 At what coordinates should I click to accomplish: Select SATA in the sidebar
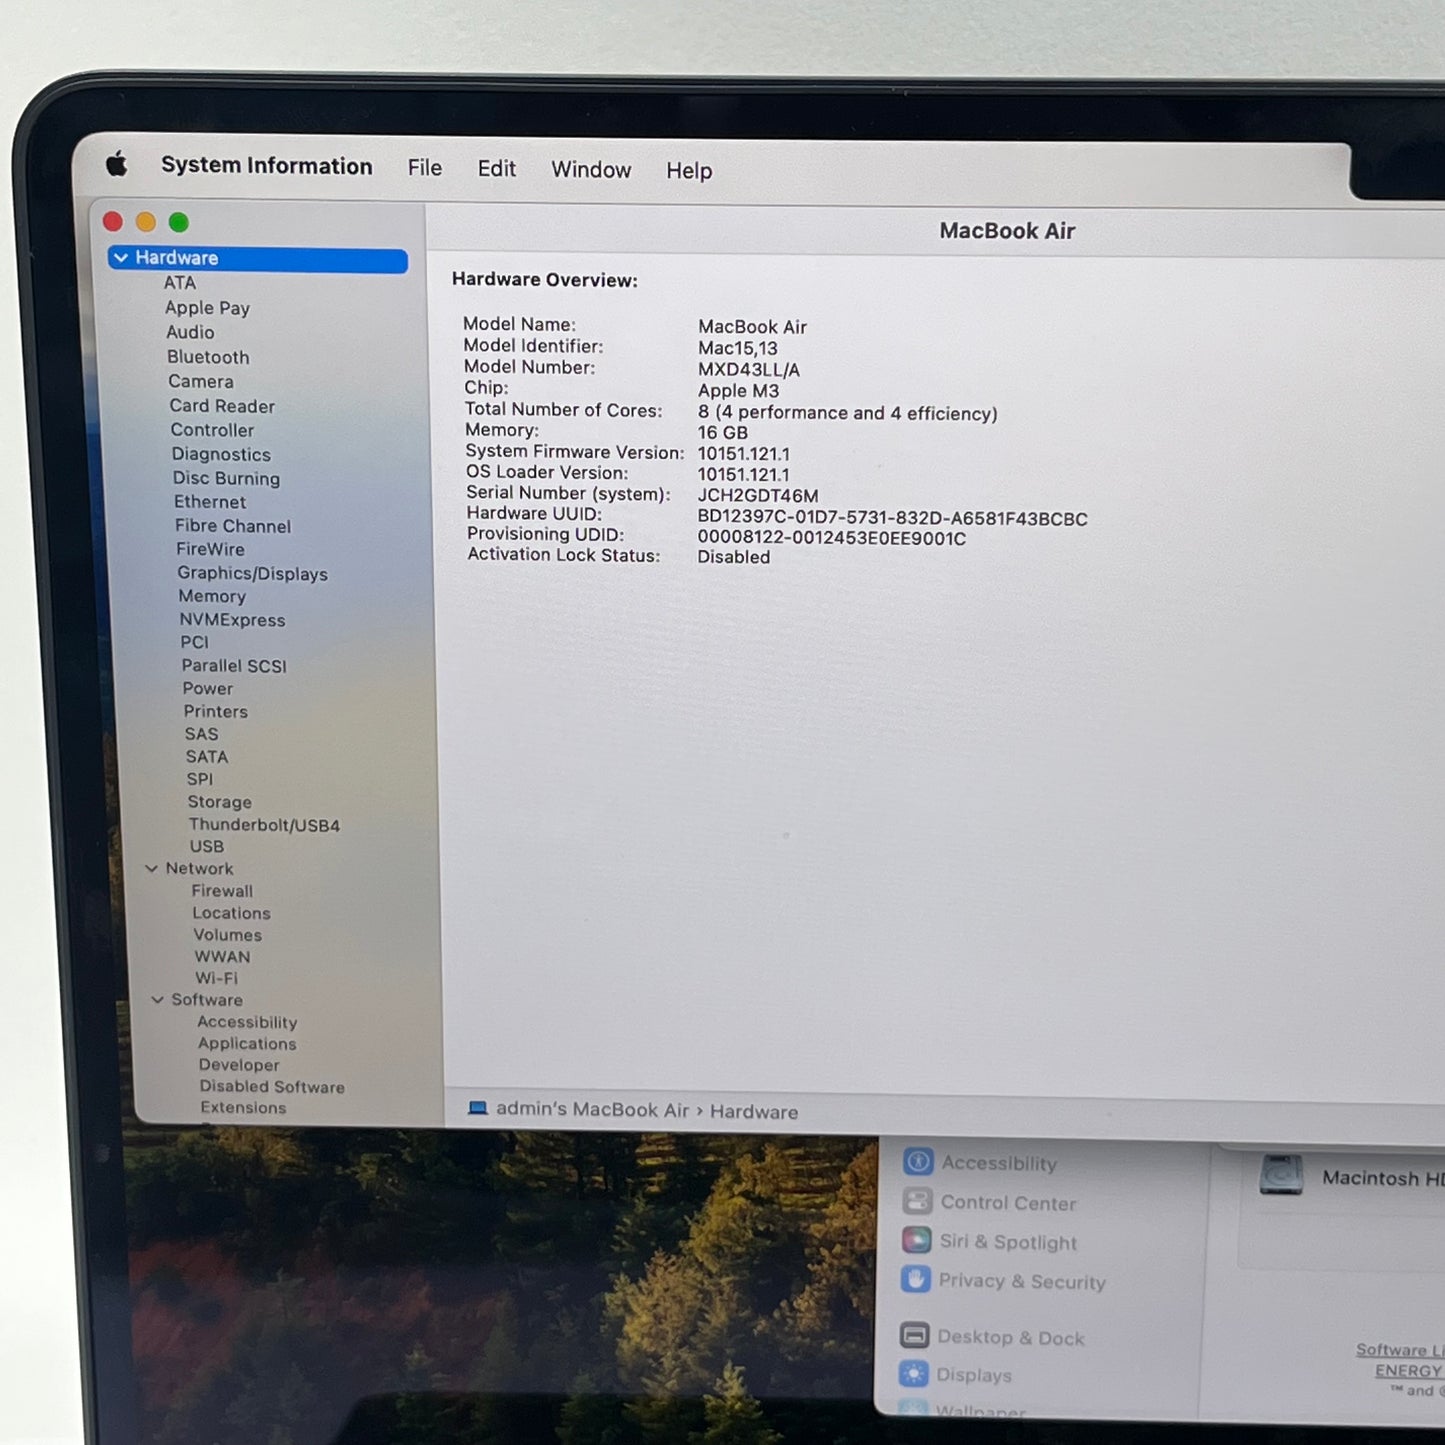[207, 757]
